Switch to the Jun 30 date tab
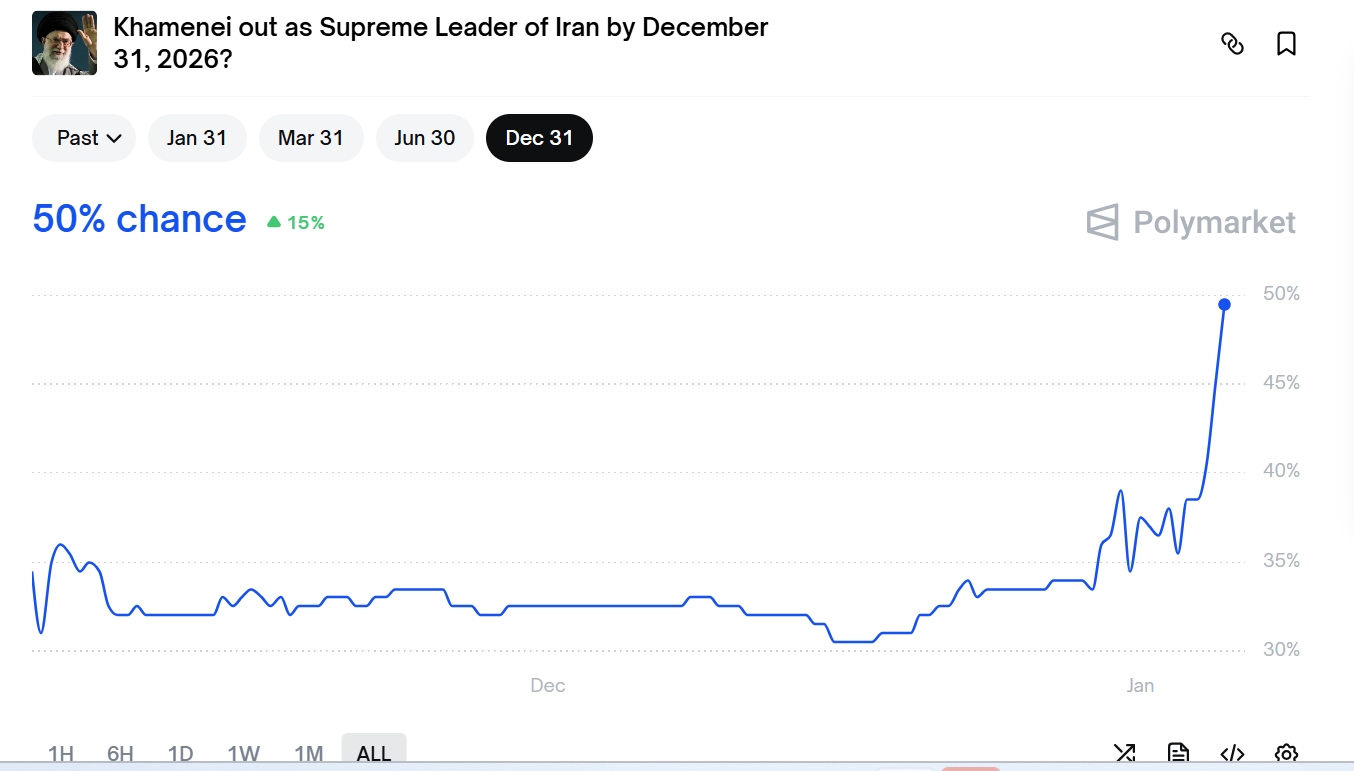The height and width of the screenshot is (771, 1354). coord(424,138)
